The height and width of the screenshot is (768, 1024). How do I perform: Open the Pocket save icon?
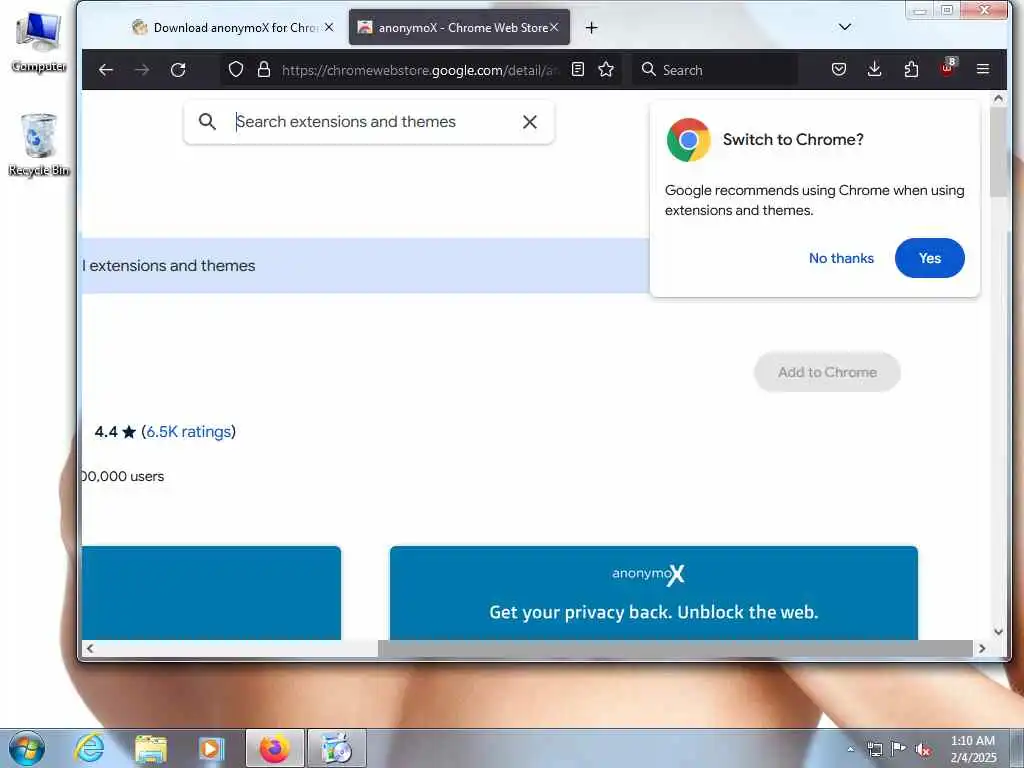click(839, 69)
